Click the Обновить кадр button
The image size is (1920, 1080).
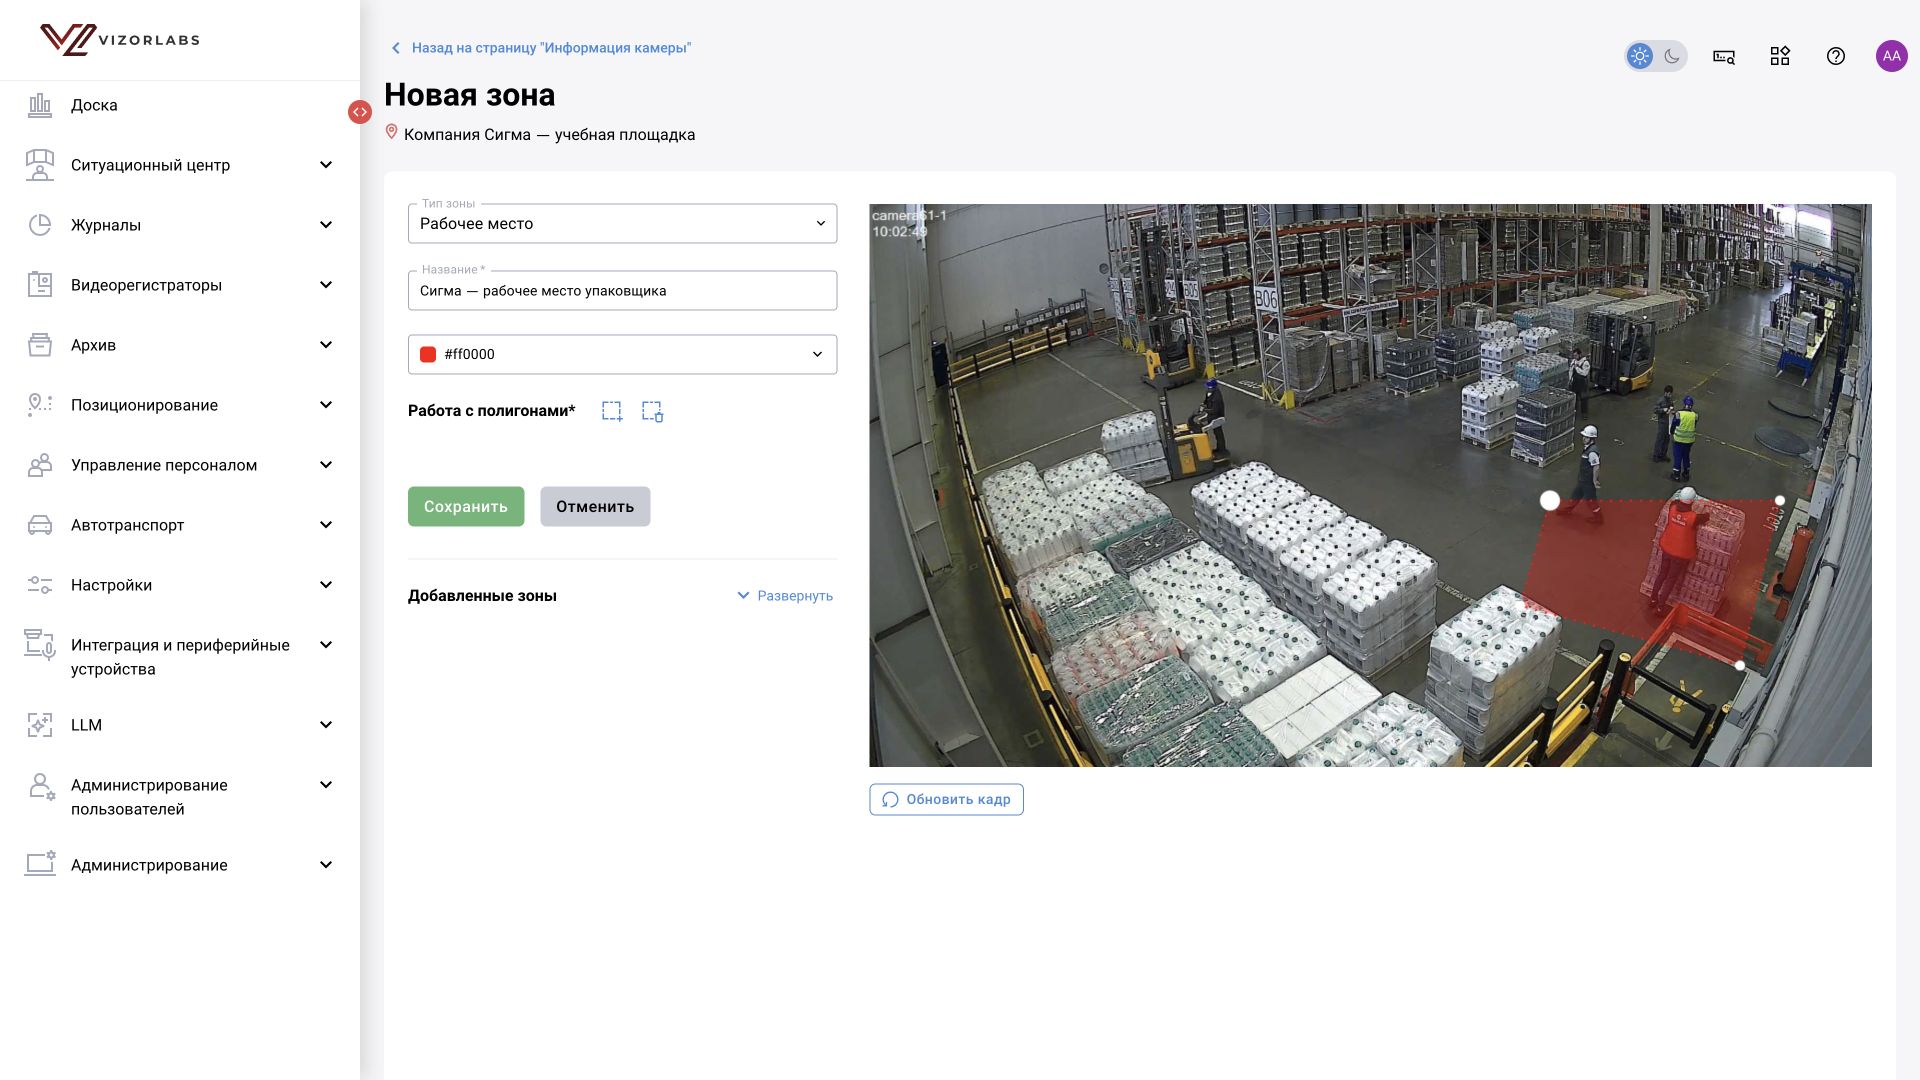946,799
